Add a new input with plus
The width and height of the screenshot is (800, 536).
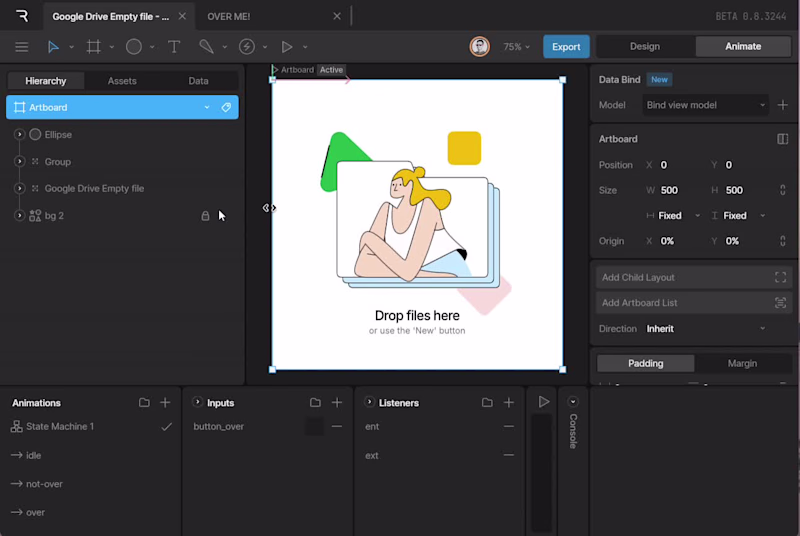coord(337,402)
